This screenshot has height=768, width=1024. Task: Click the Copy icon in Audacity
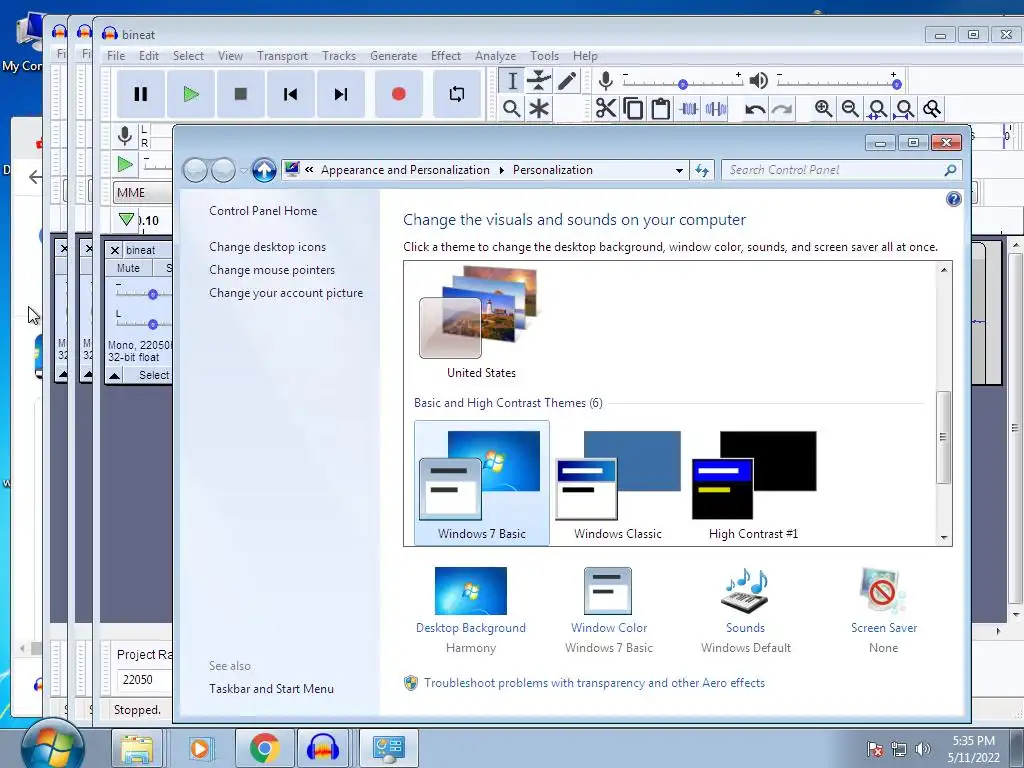tap(633, 108)
